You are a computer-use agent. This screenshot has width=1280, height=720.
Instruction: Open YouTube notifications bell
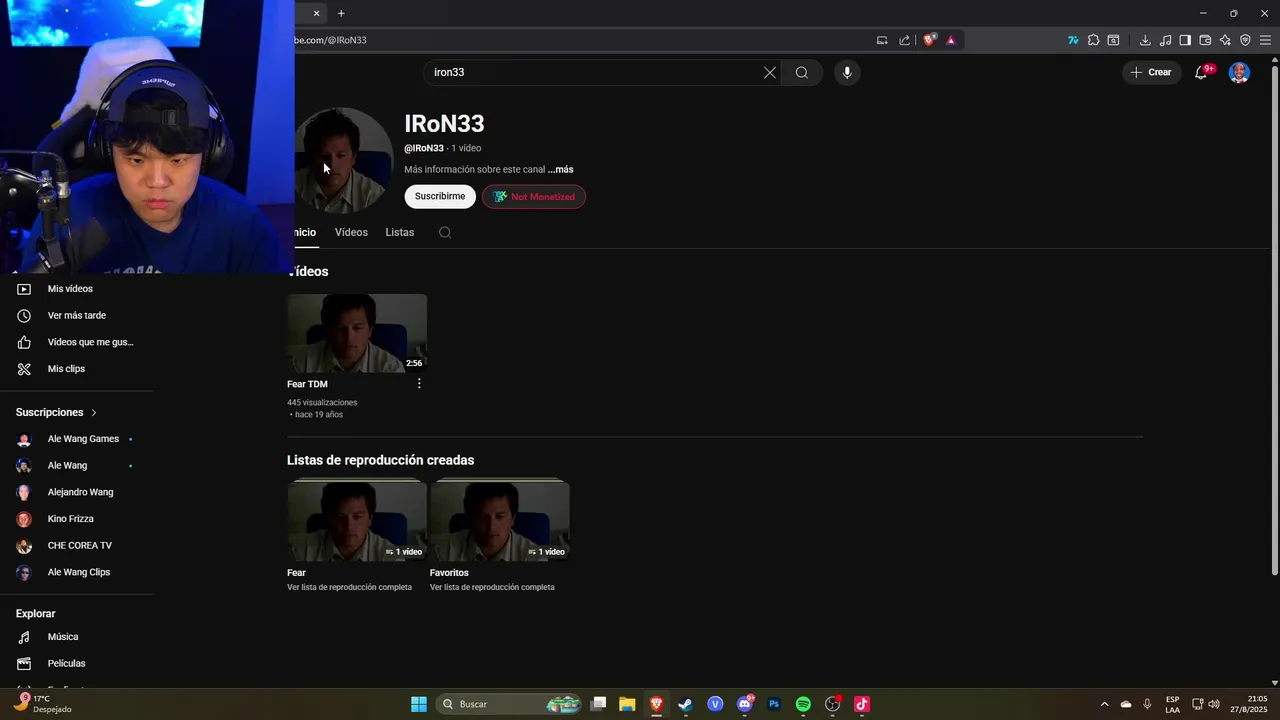1201,72
